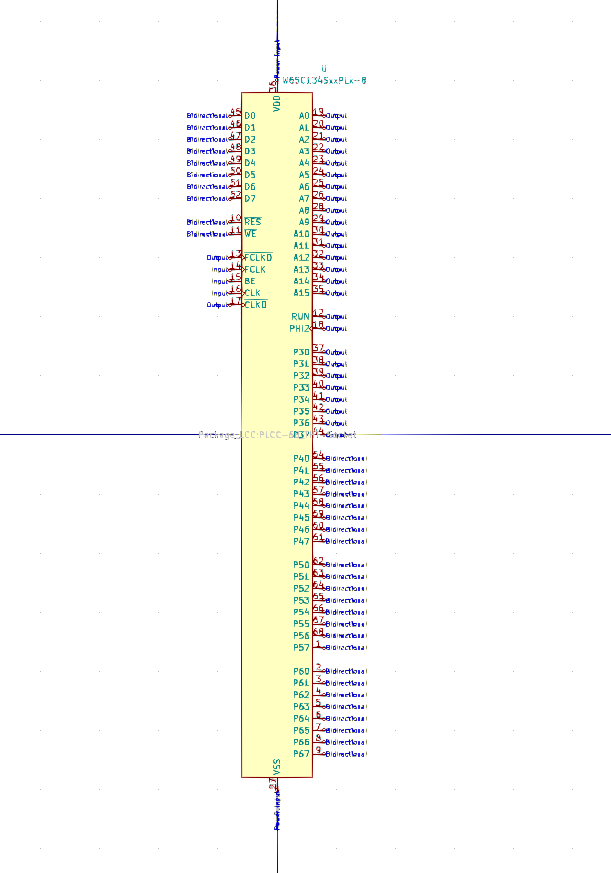Select the VSS ground pin at bottom
The width and height of the screenshot is (611, 873).
277,765
